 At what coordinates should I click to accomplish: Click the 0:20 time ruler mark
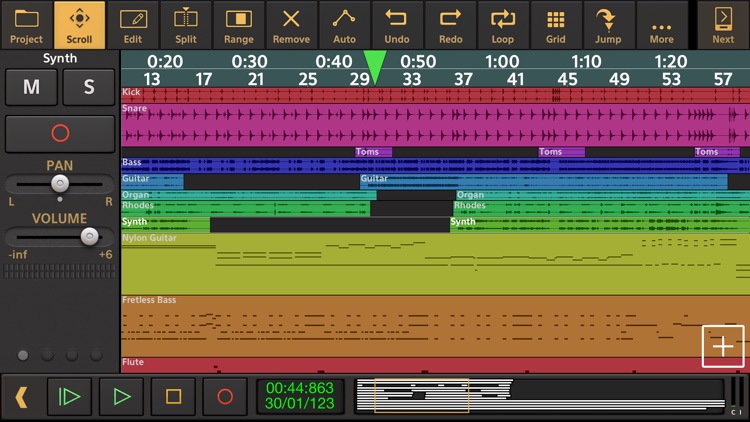165,61
